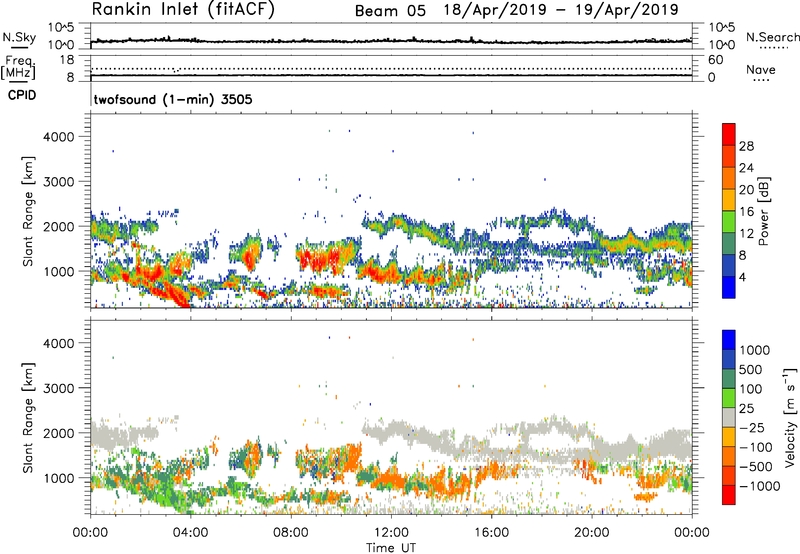Click the '12:00' time axis tick label
The width and height of the screenshot is (800, 554).
click(x=391, y=533)
